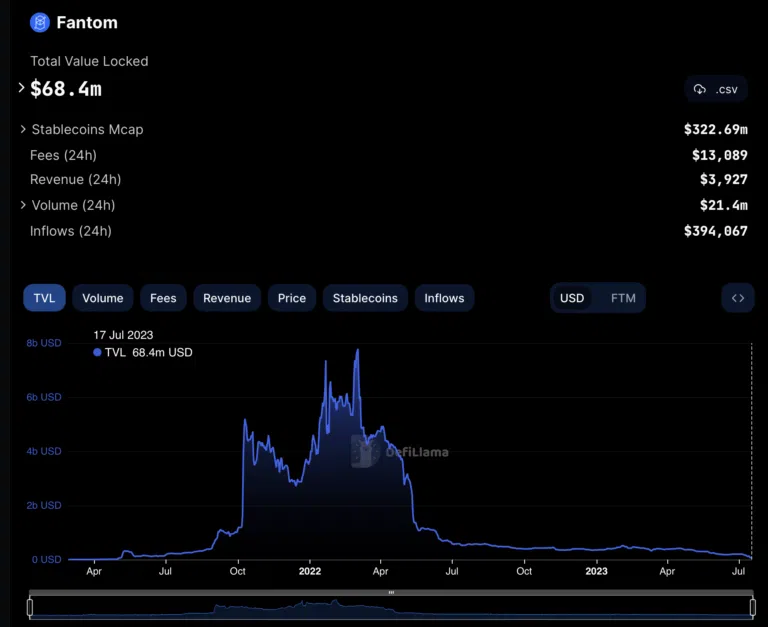Screen dimensions: 768x627
Task: Toggle the TVL chart metric
Action: [44, 298]
